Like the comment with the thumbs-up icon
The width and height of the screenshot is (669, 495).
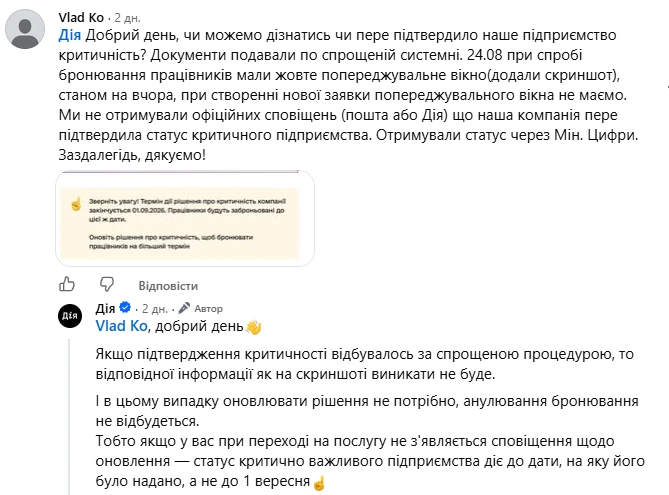67,284
